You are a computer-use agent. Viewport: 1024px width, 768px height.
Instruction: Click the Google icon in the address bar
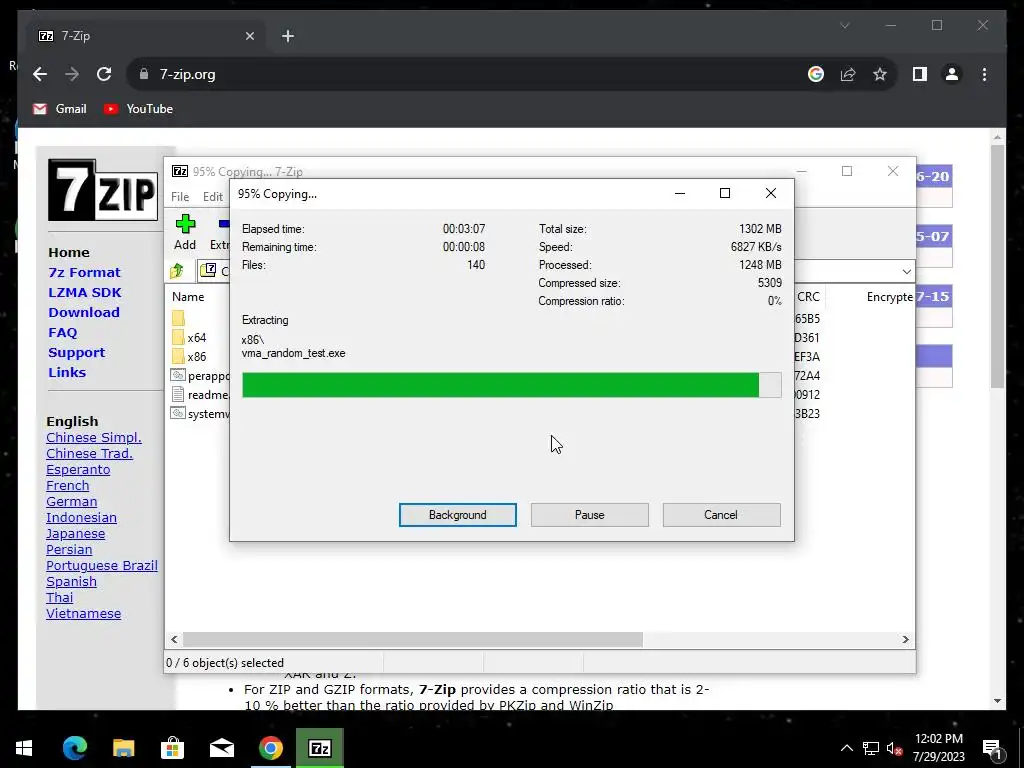tap(816, 74)
